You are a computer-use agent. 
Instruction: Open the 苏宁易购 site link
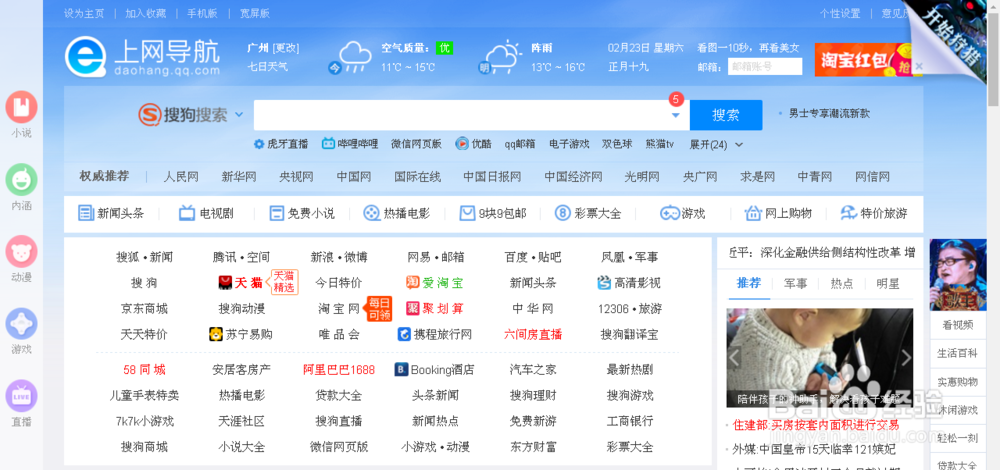coord(240,334)
